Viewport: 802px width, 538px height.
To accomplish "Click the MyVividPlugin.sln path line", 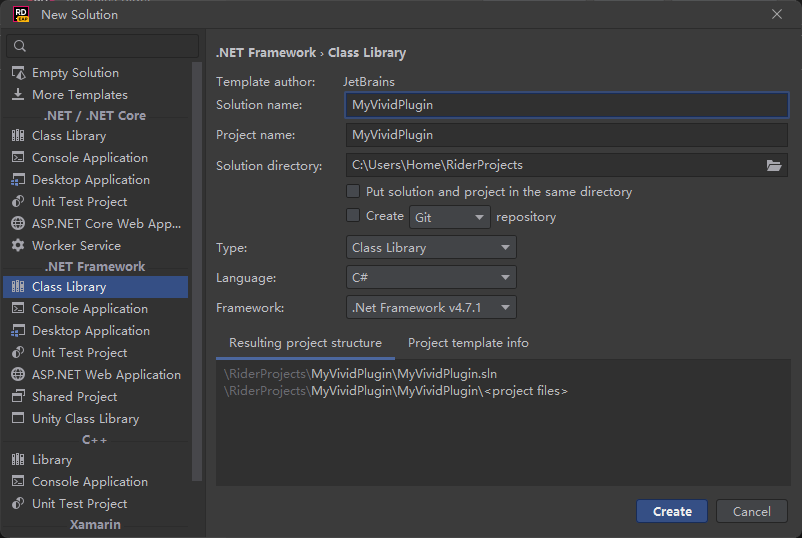I will click(360, 374).
